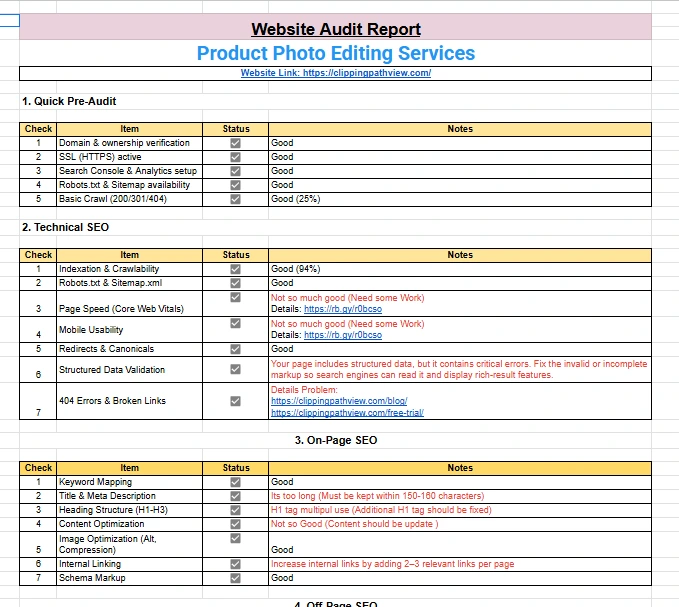Open the Website Link clippingpathview.com URL
The height and width of the screenshot is (607, 679).
click(x=367, y=73)
